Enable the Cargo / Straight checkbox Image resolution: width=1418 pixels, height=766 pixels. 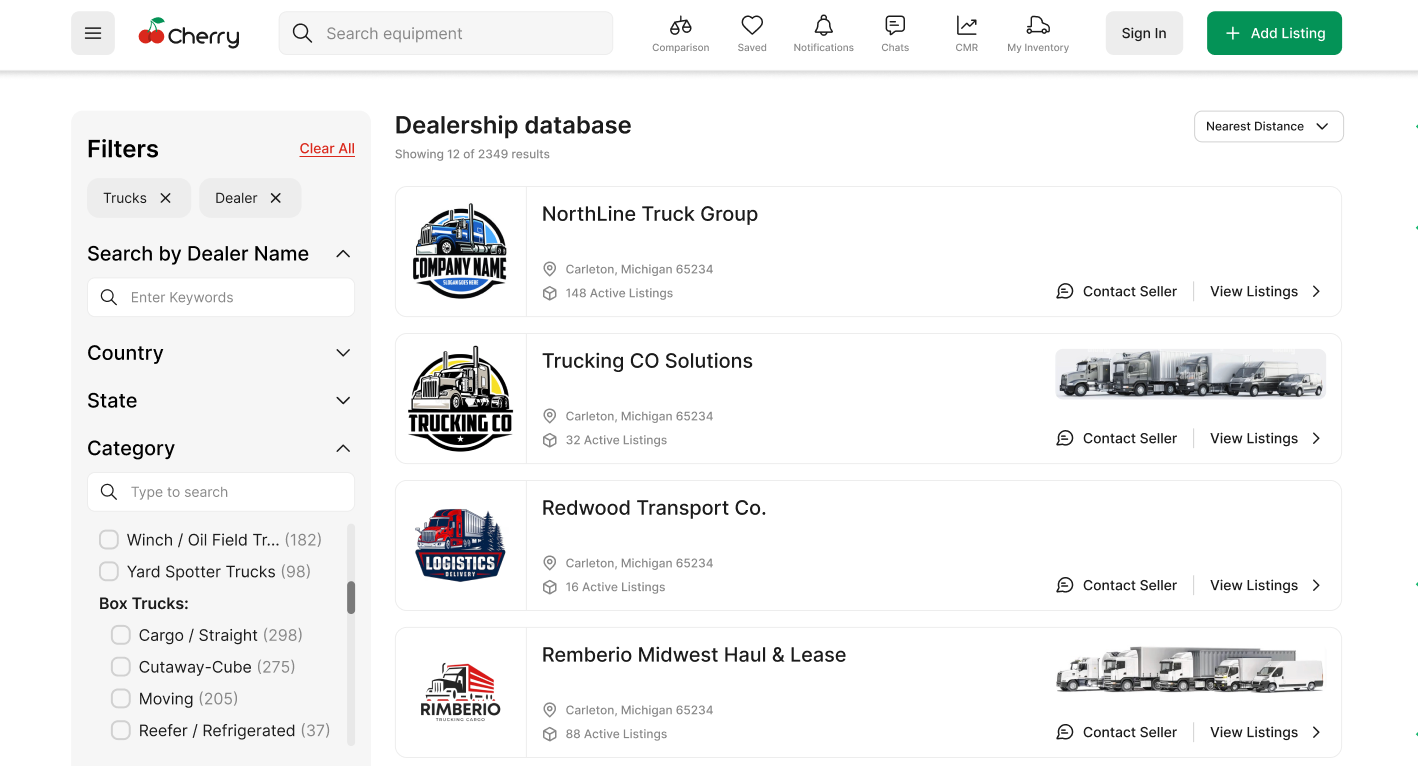point(121,635)
